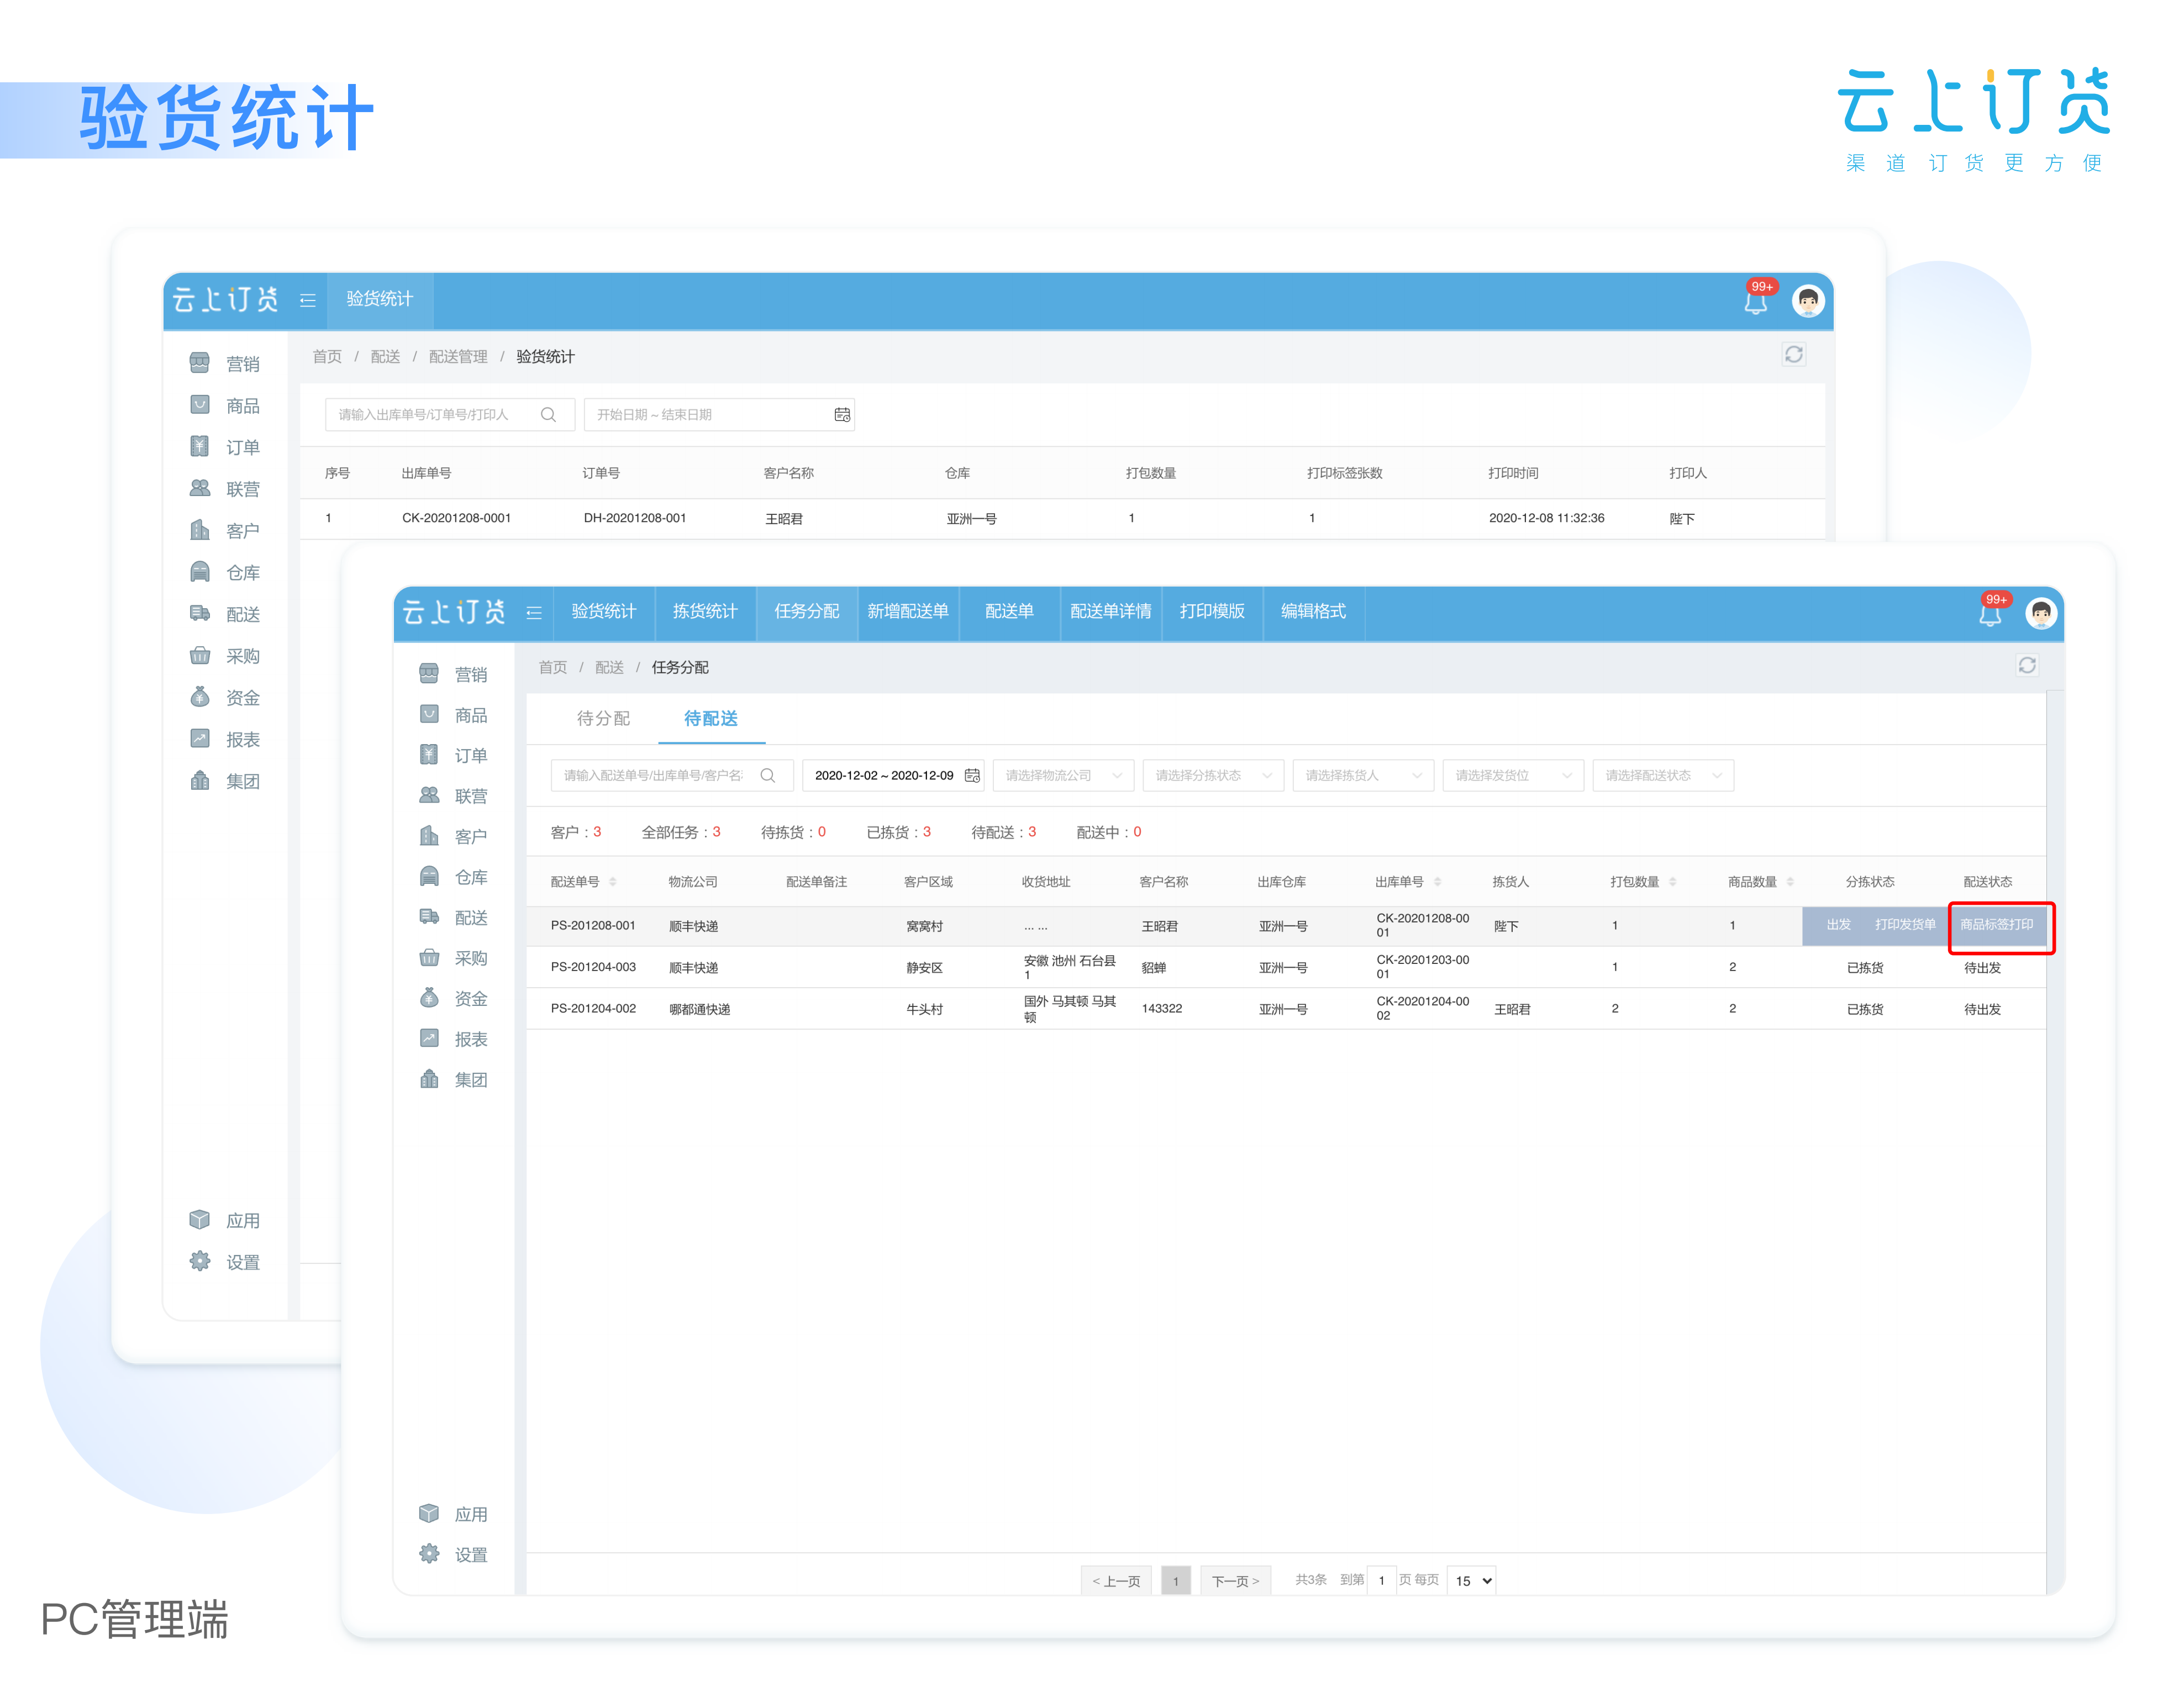
Task: Click 打印发货单 button
Action: tap(1904, 925)
